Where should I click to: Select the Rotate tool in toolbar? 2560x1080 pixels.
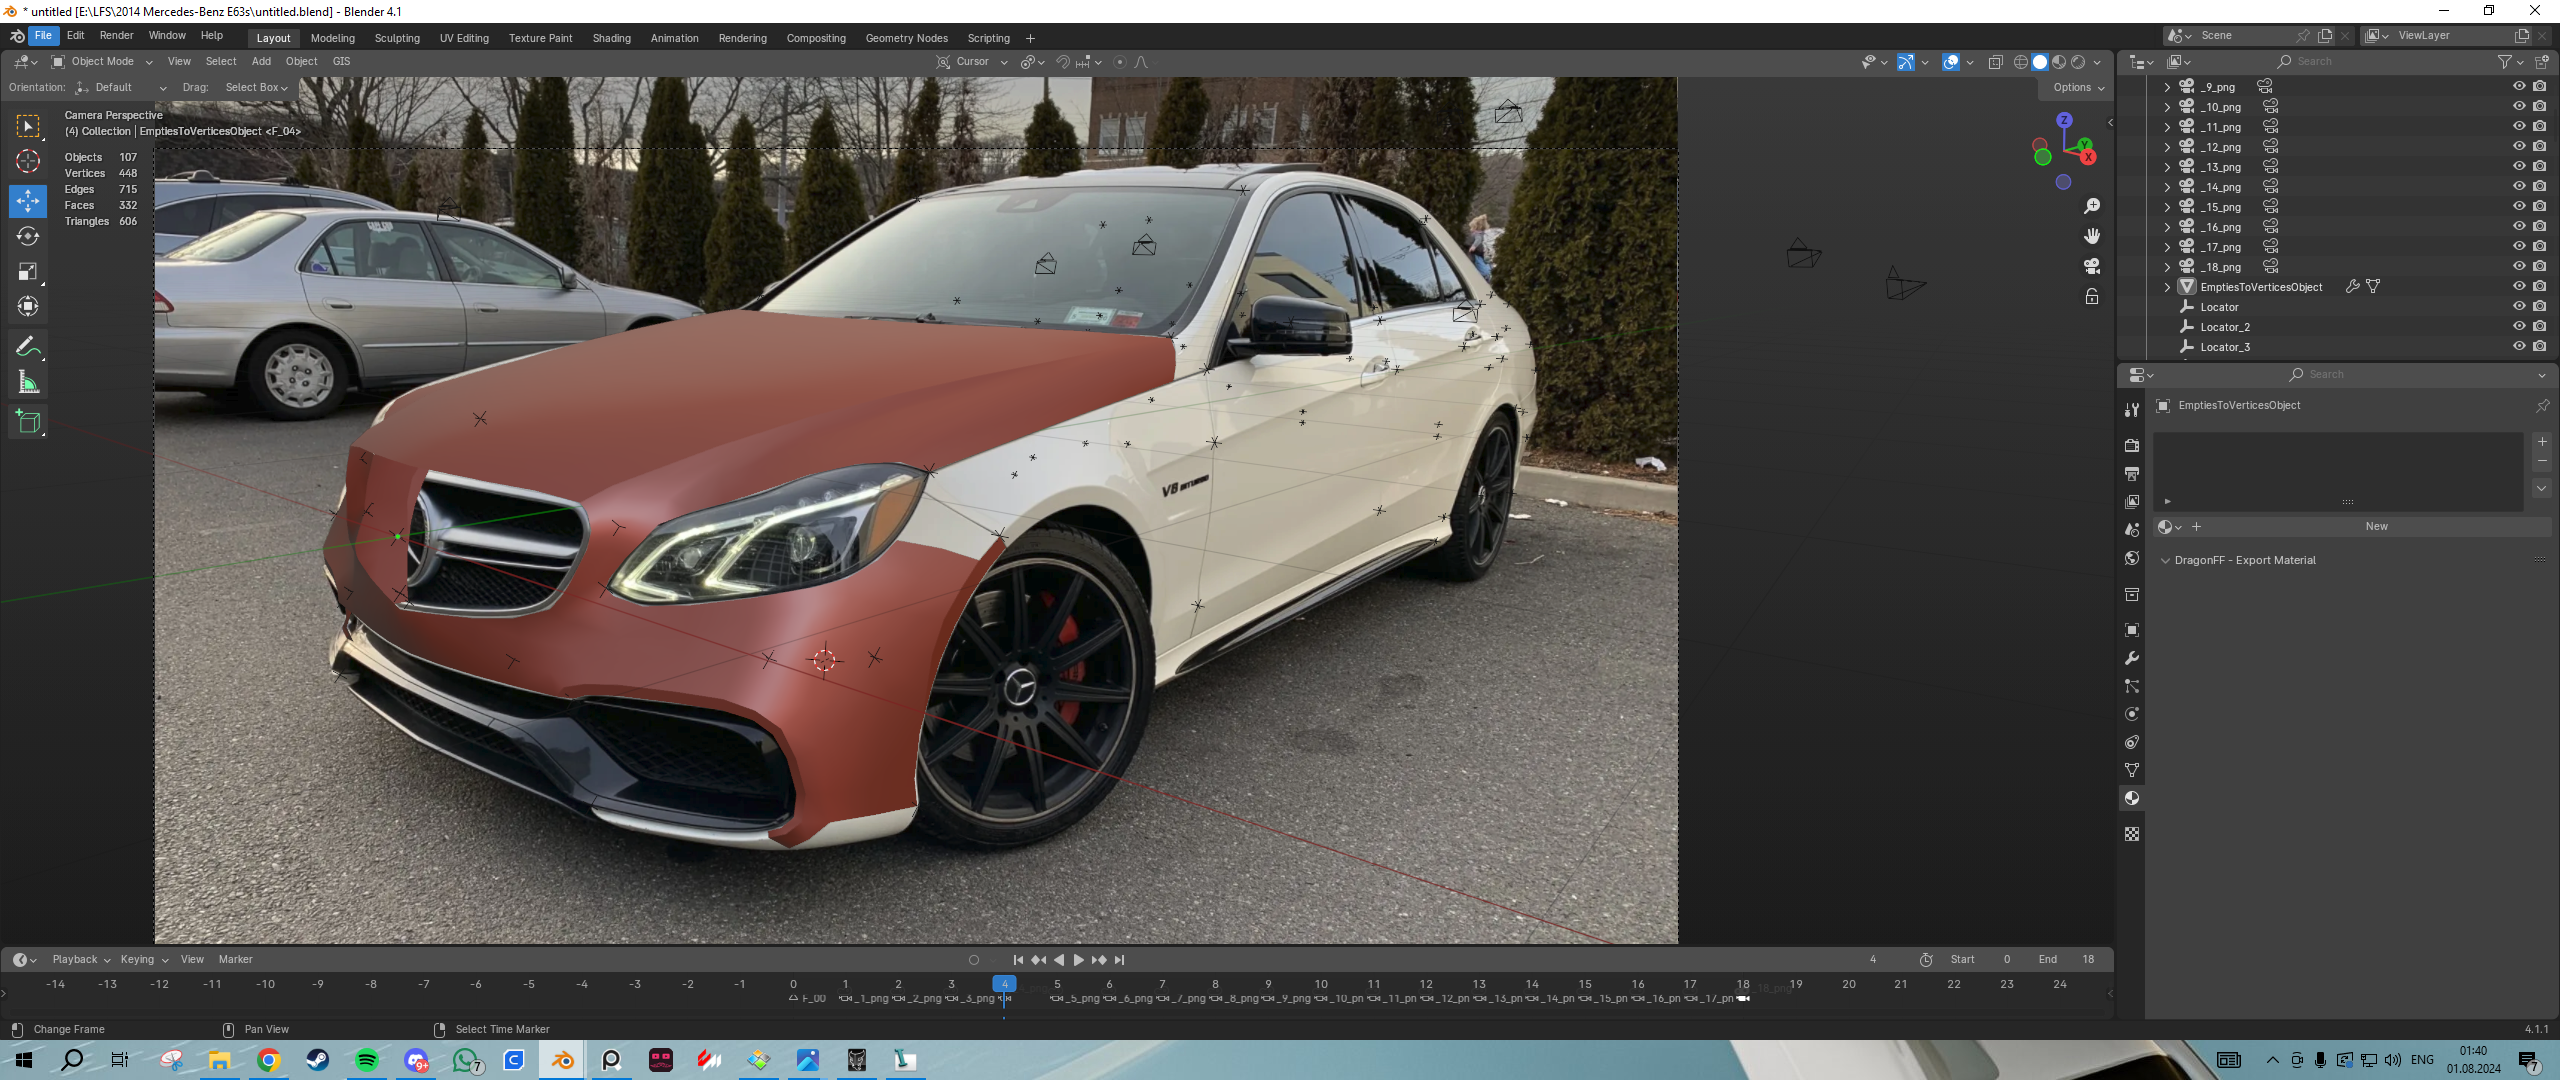[x=28, y=237]
